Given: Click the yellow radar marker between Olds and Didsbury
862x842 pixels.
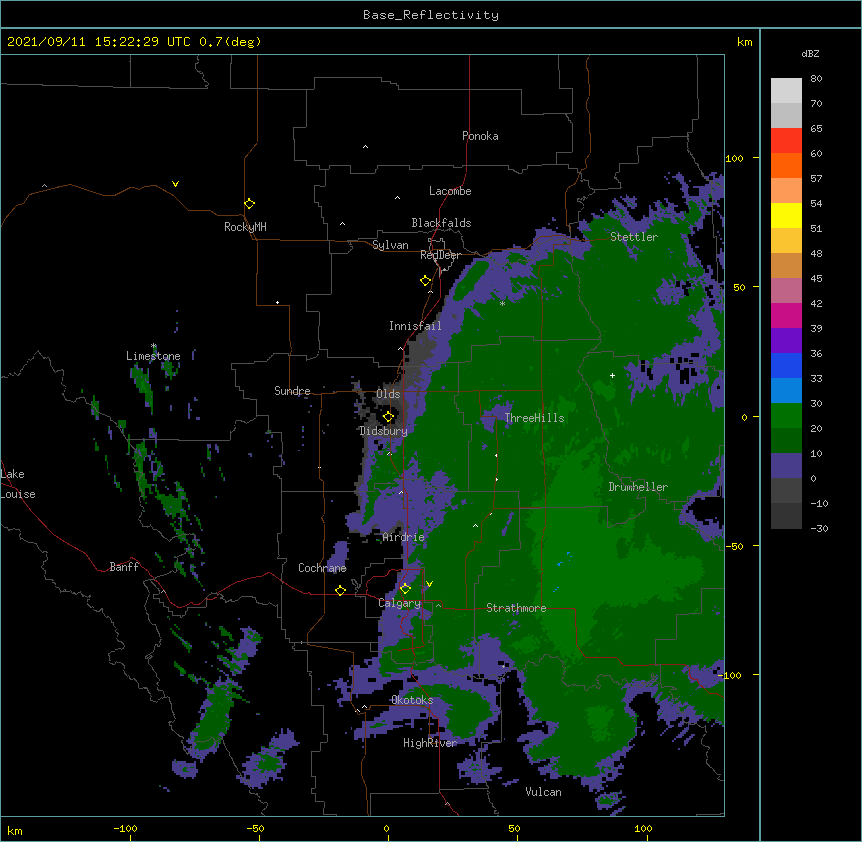Looking at the screenshot, I should pos(389,417).
